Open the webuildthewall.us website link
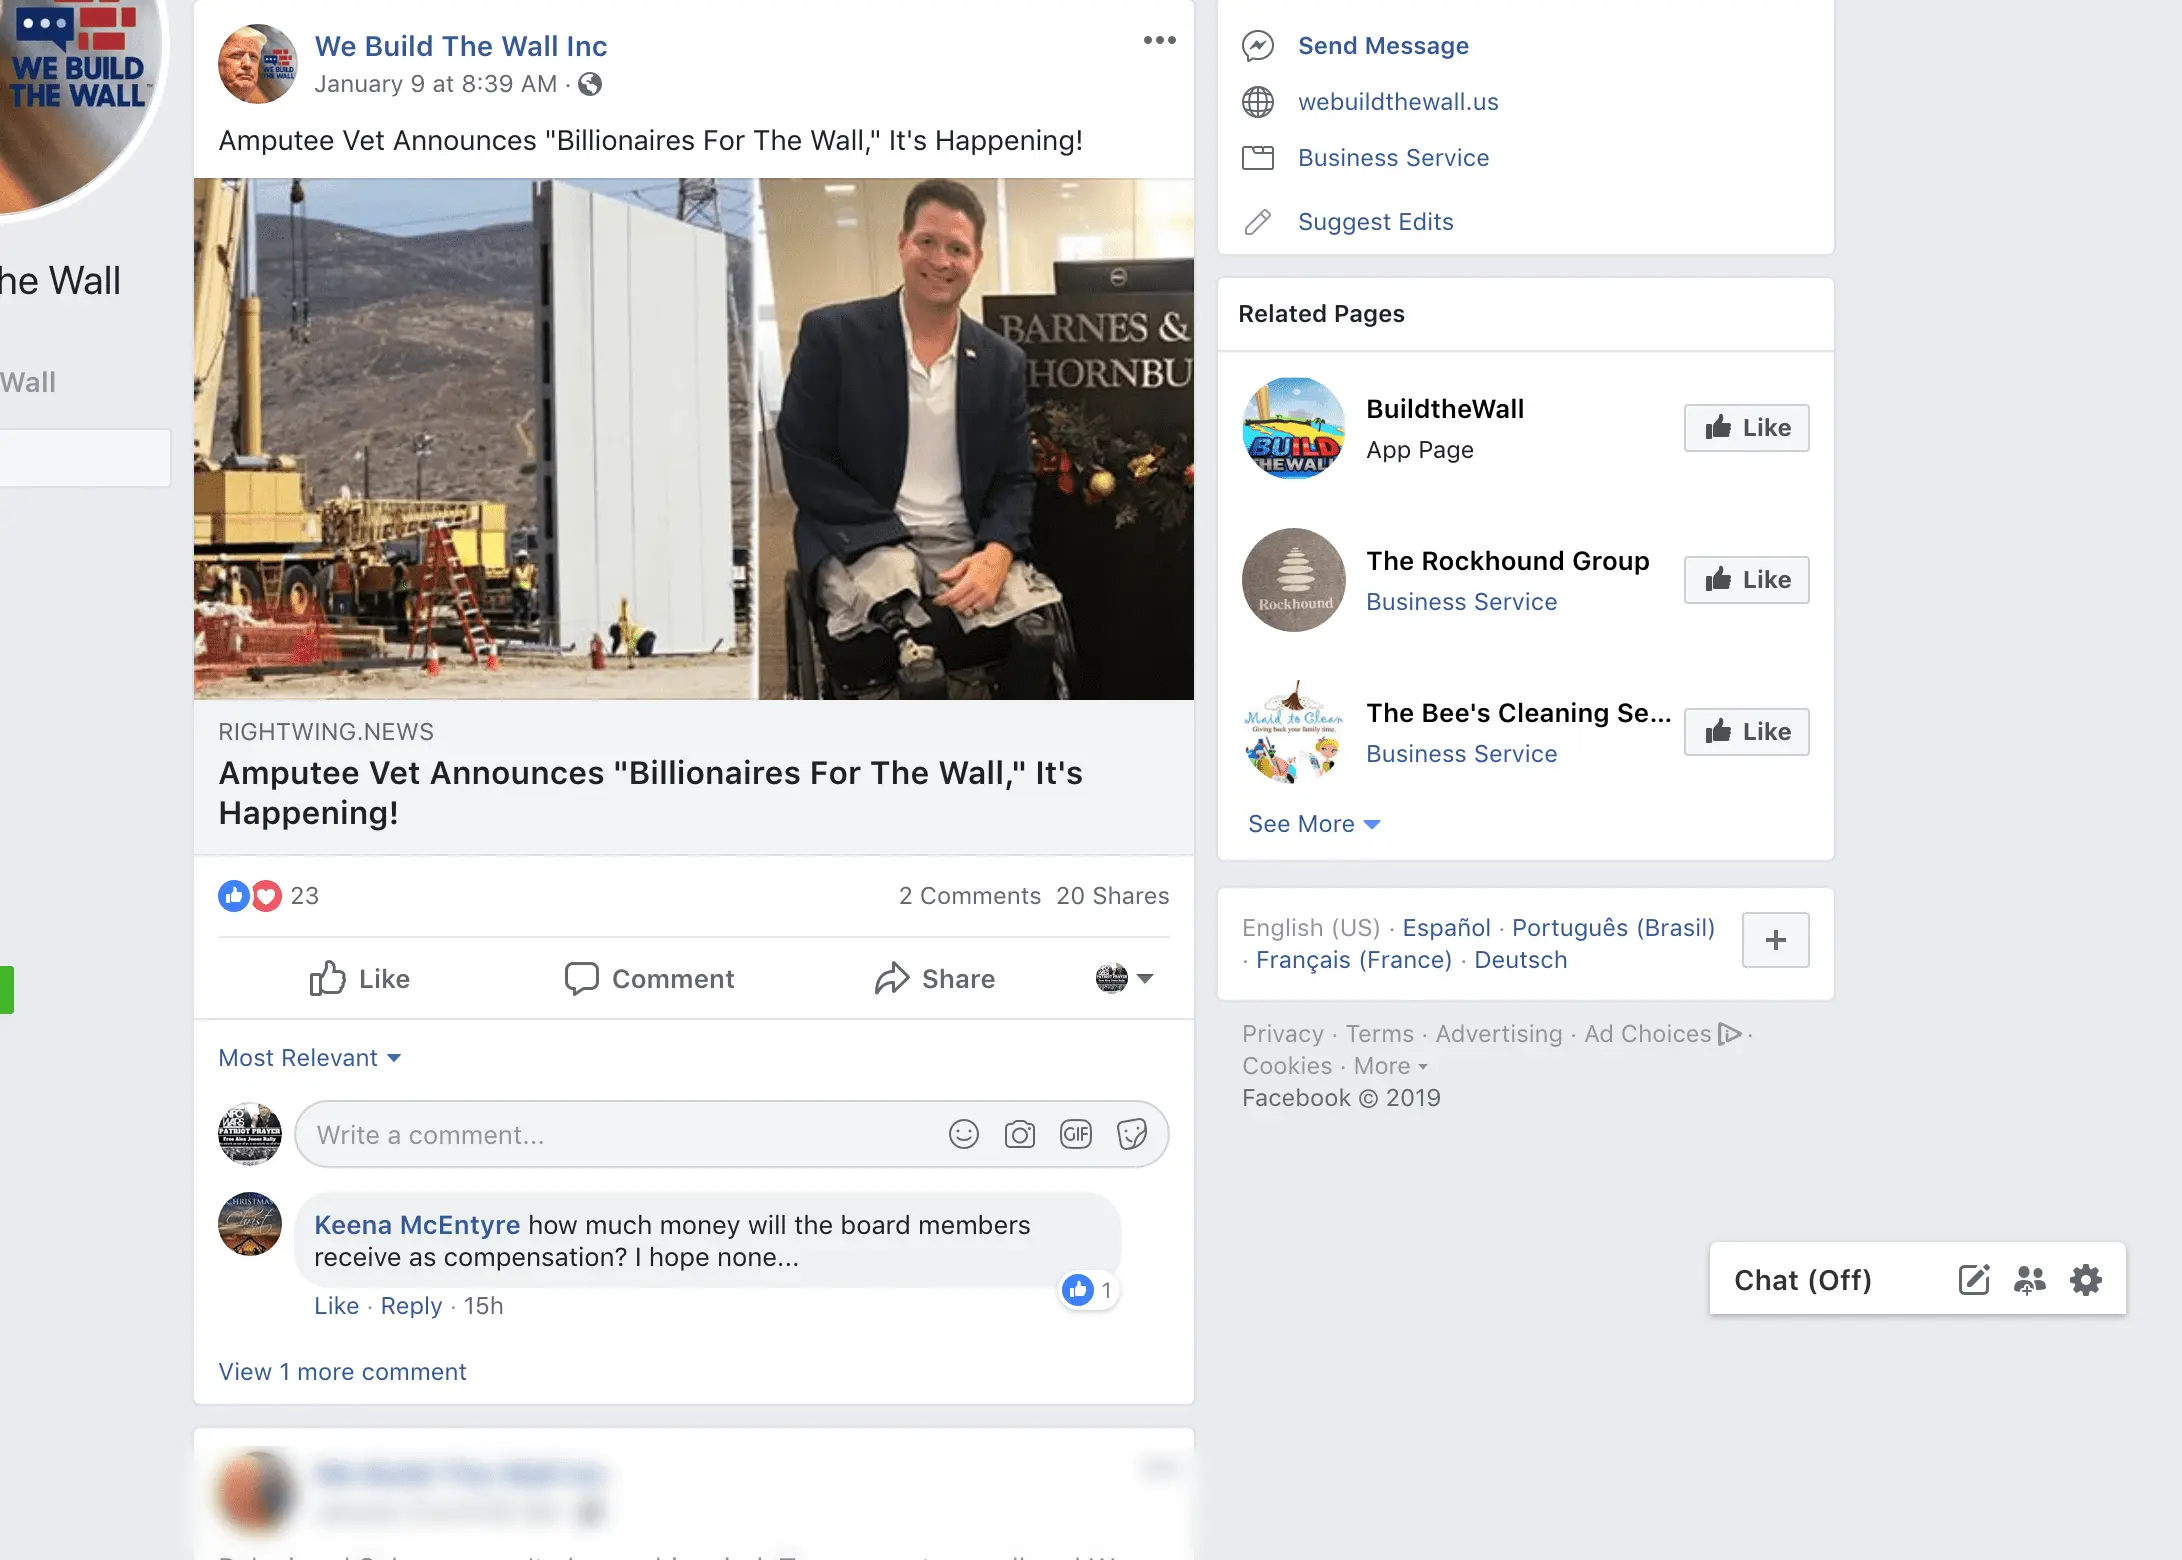 tap(1398, 102)
